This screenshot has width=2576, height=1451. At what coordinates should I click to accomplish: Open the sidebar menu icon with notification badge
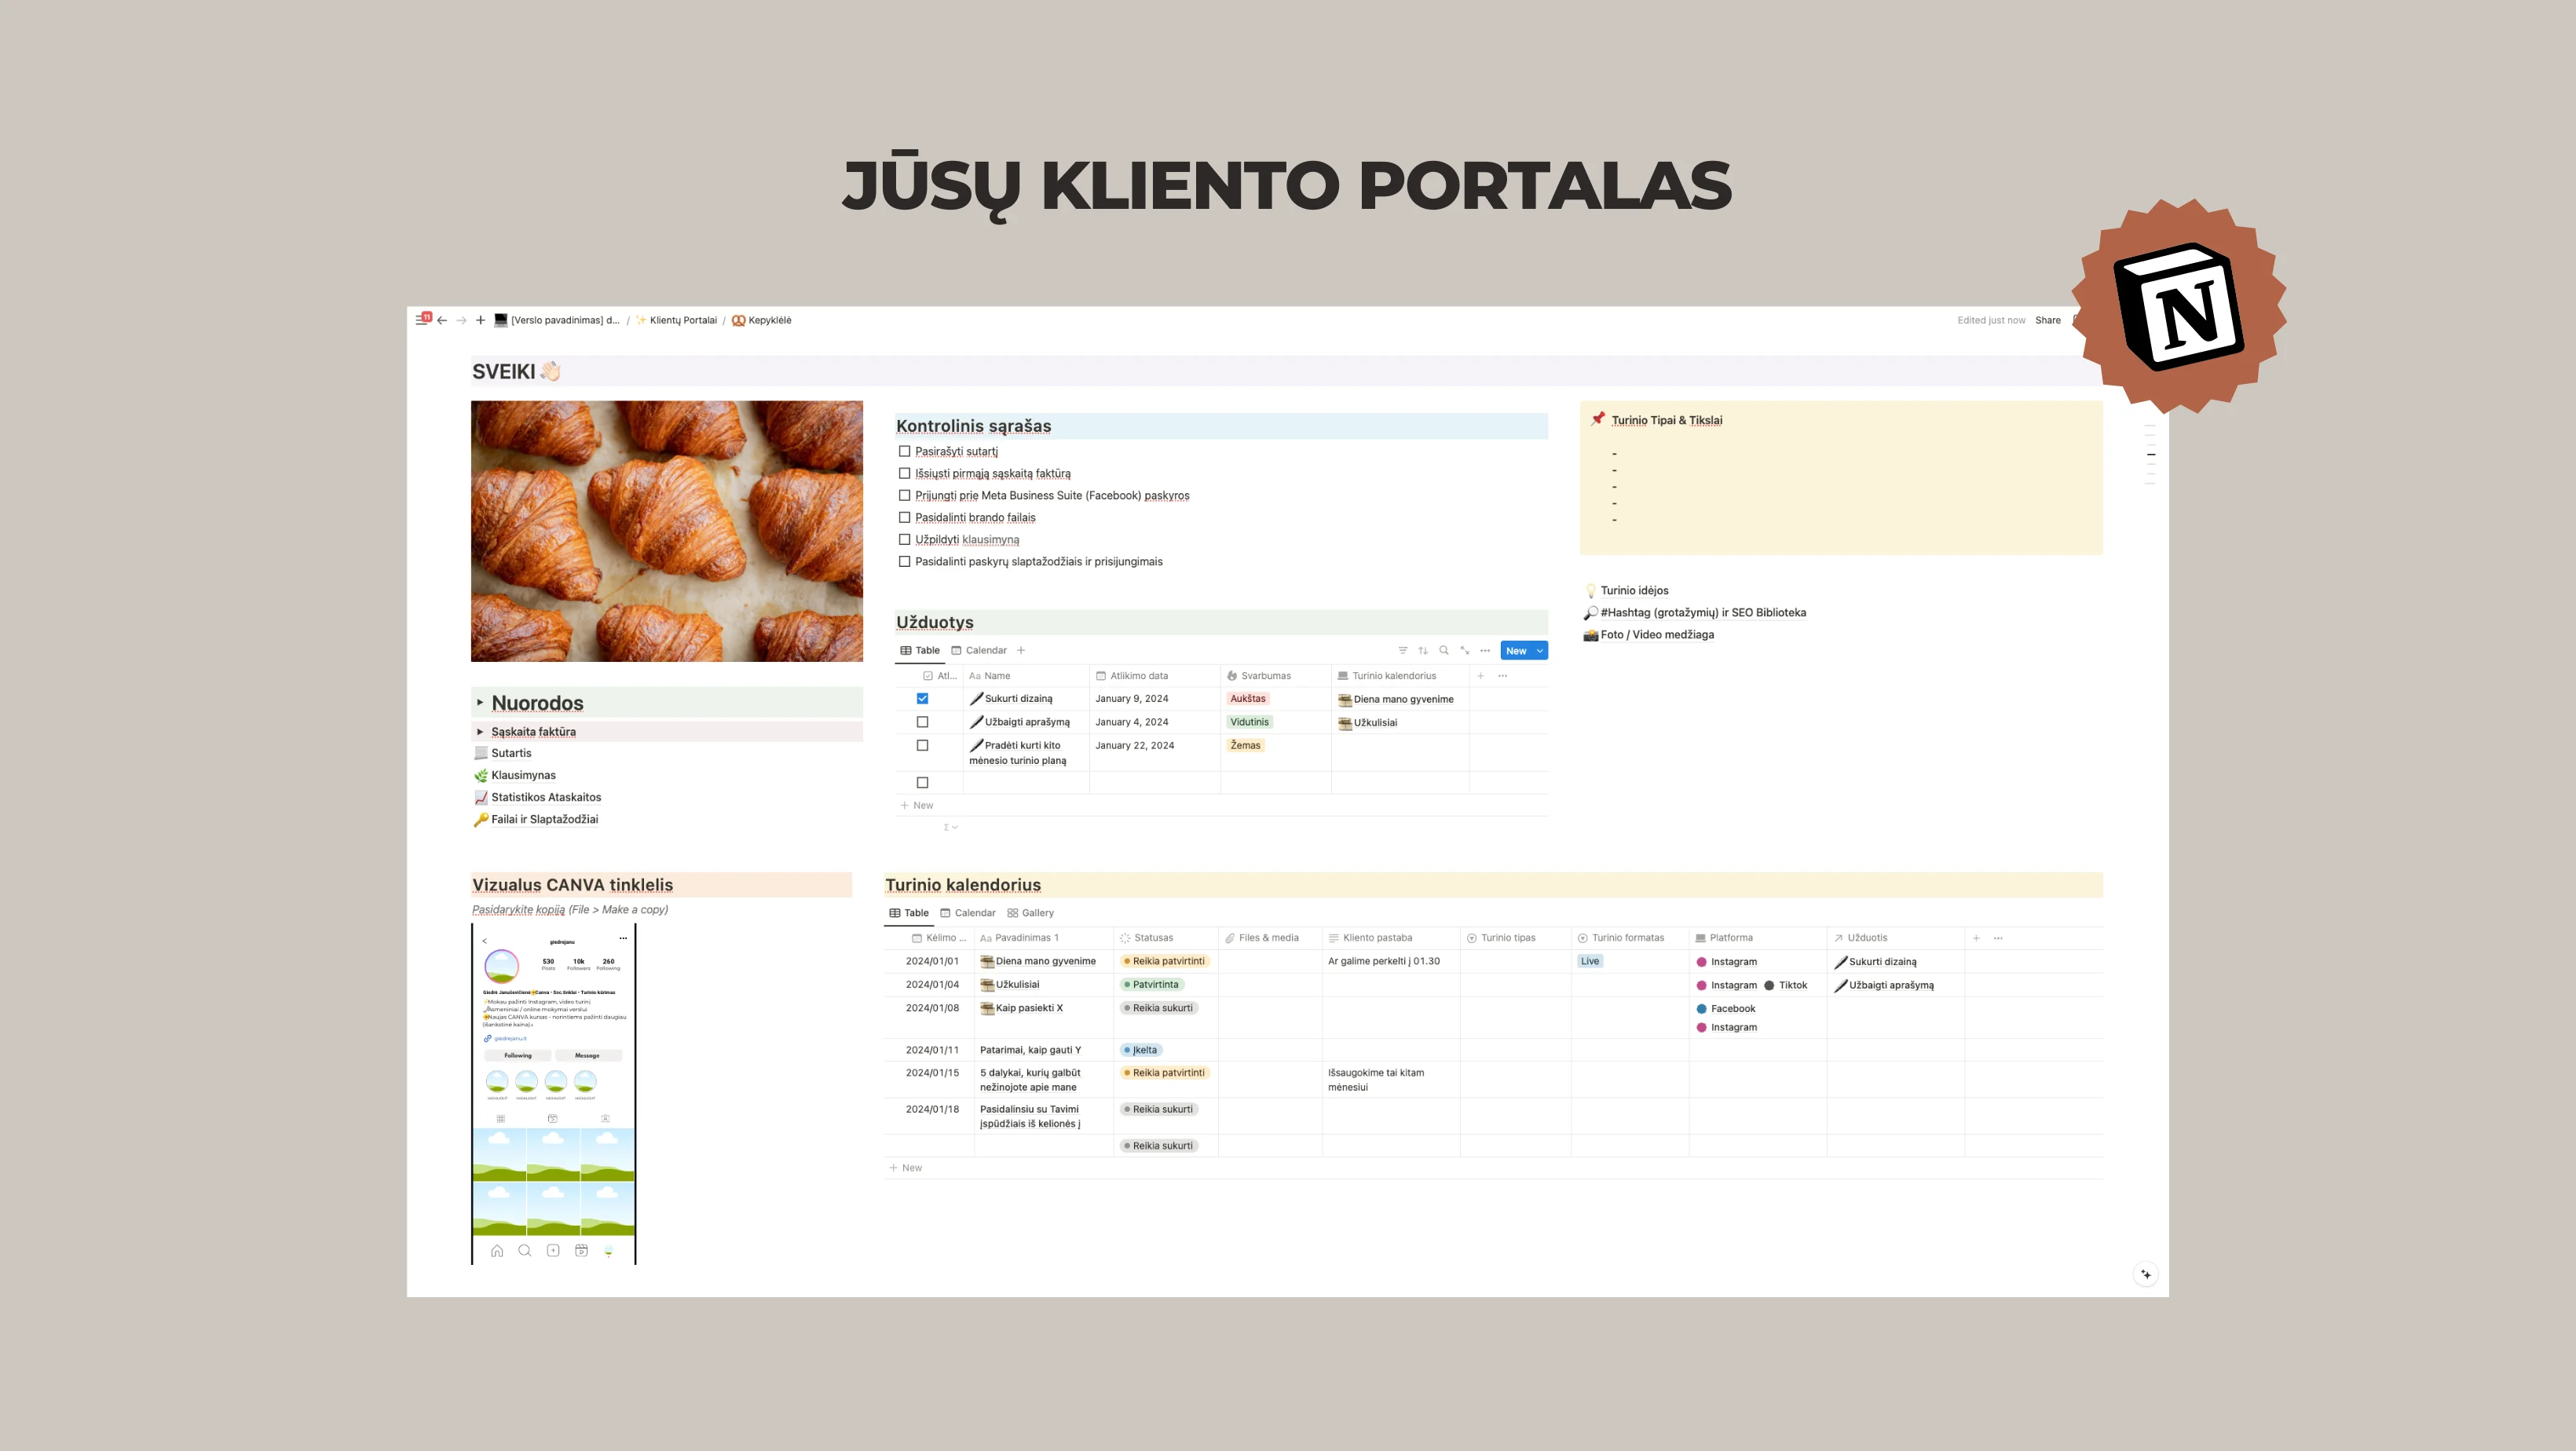(423, 320)
